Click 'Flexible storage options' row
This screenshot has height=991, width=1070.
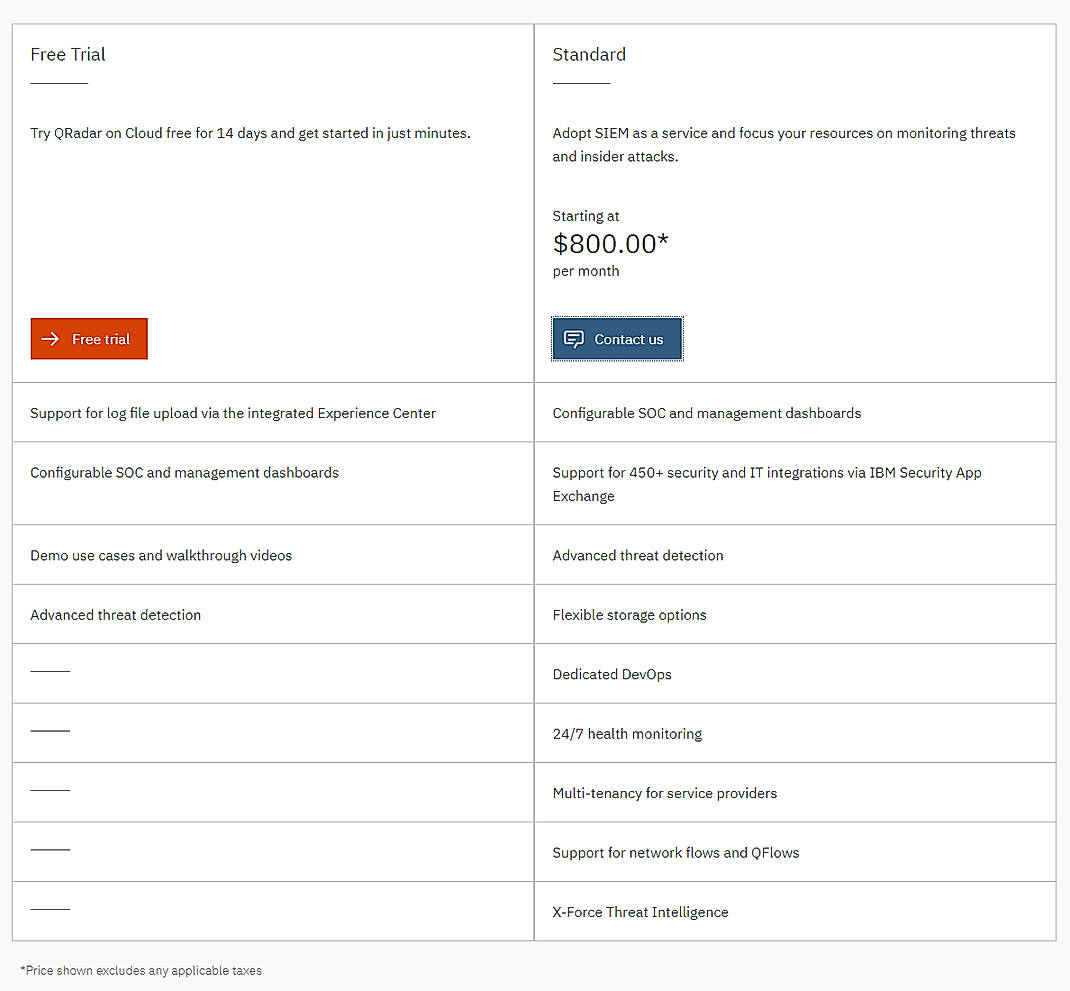point(795,614)
